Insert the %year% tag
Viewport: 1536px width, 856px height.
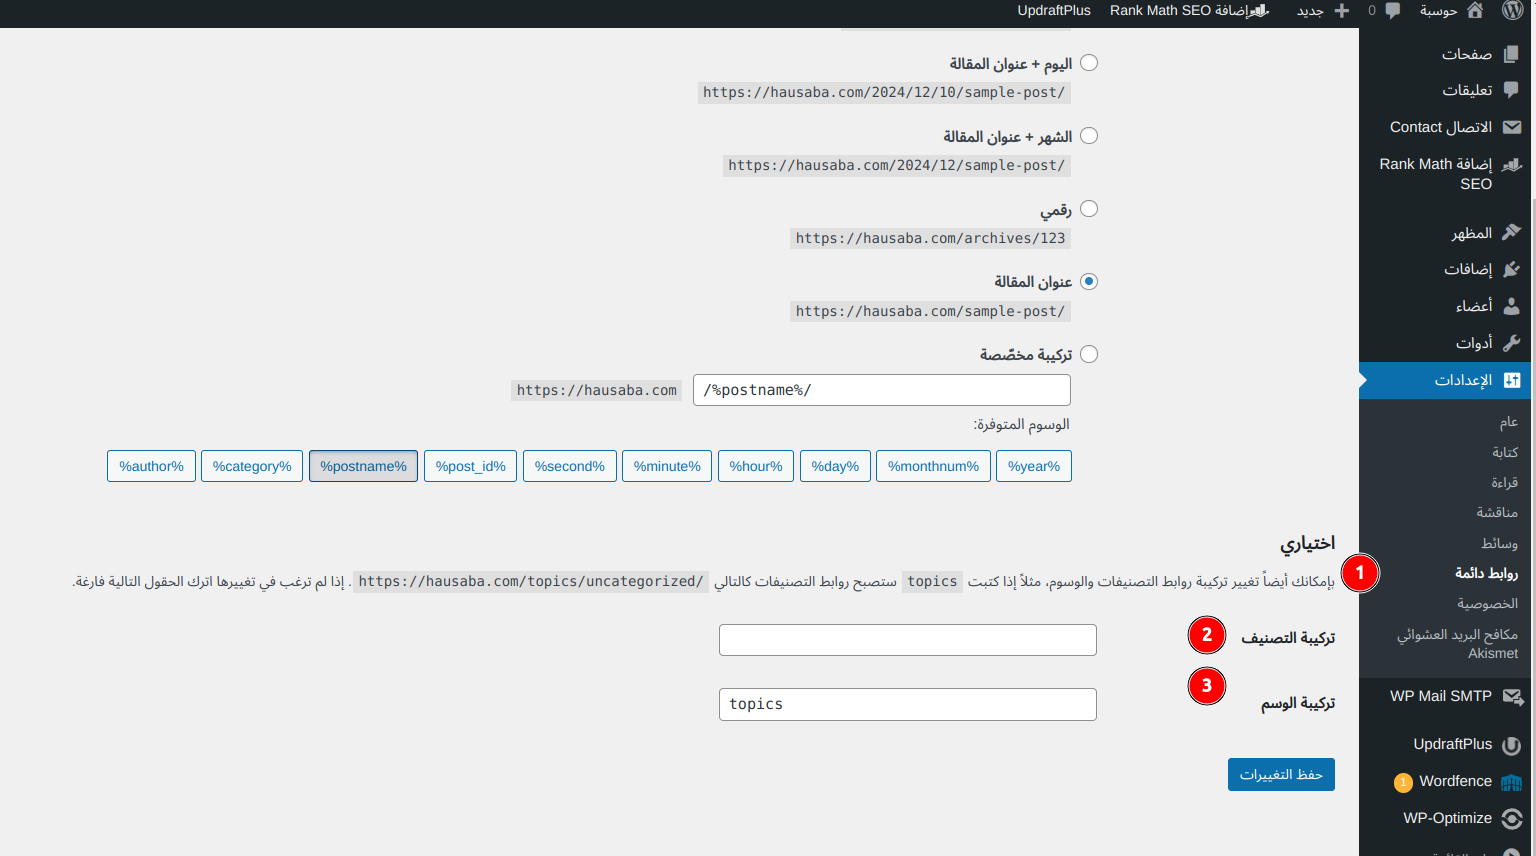(x=1034, y=466)
